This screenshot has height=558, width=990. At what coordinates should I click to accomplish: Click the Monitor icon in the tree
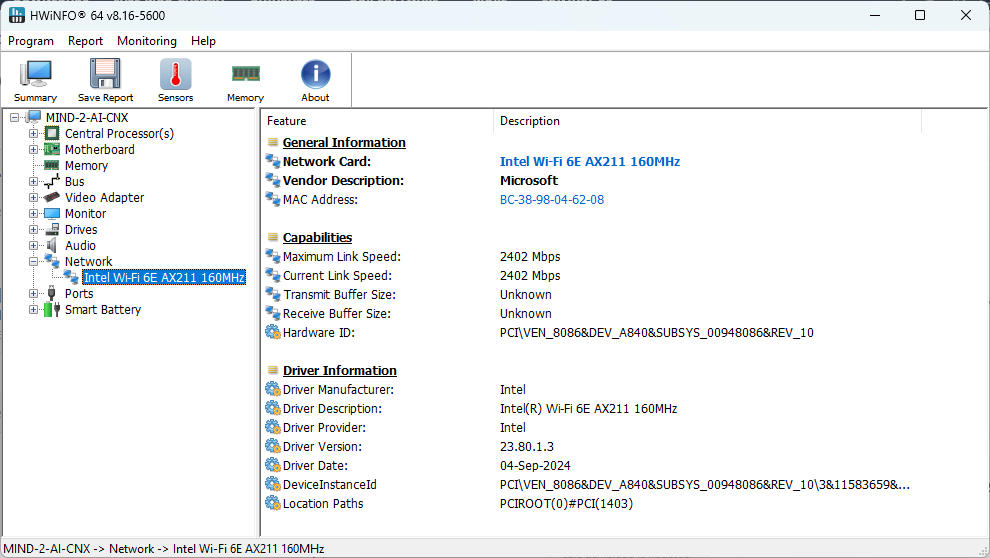(x=52, y=213)
